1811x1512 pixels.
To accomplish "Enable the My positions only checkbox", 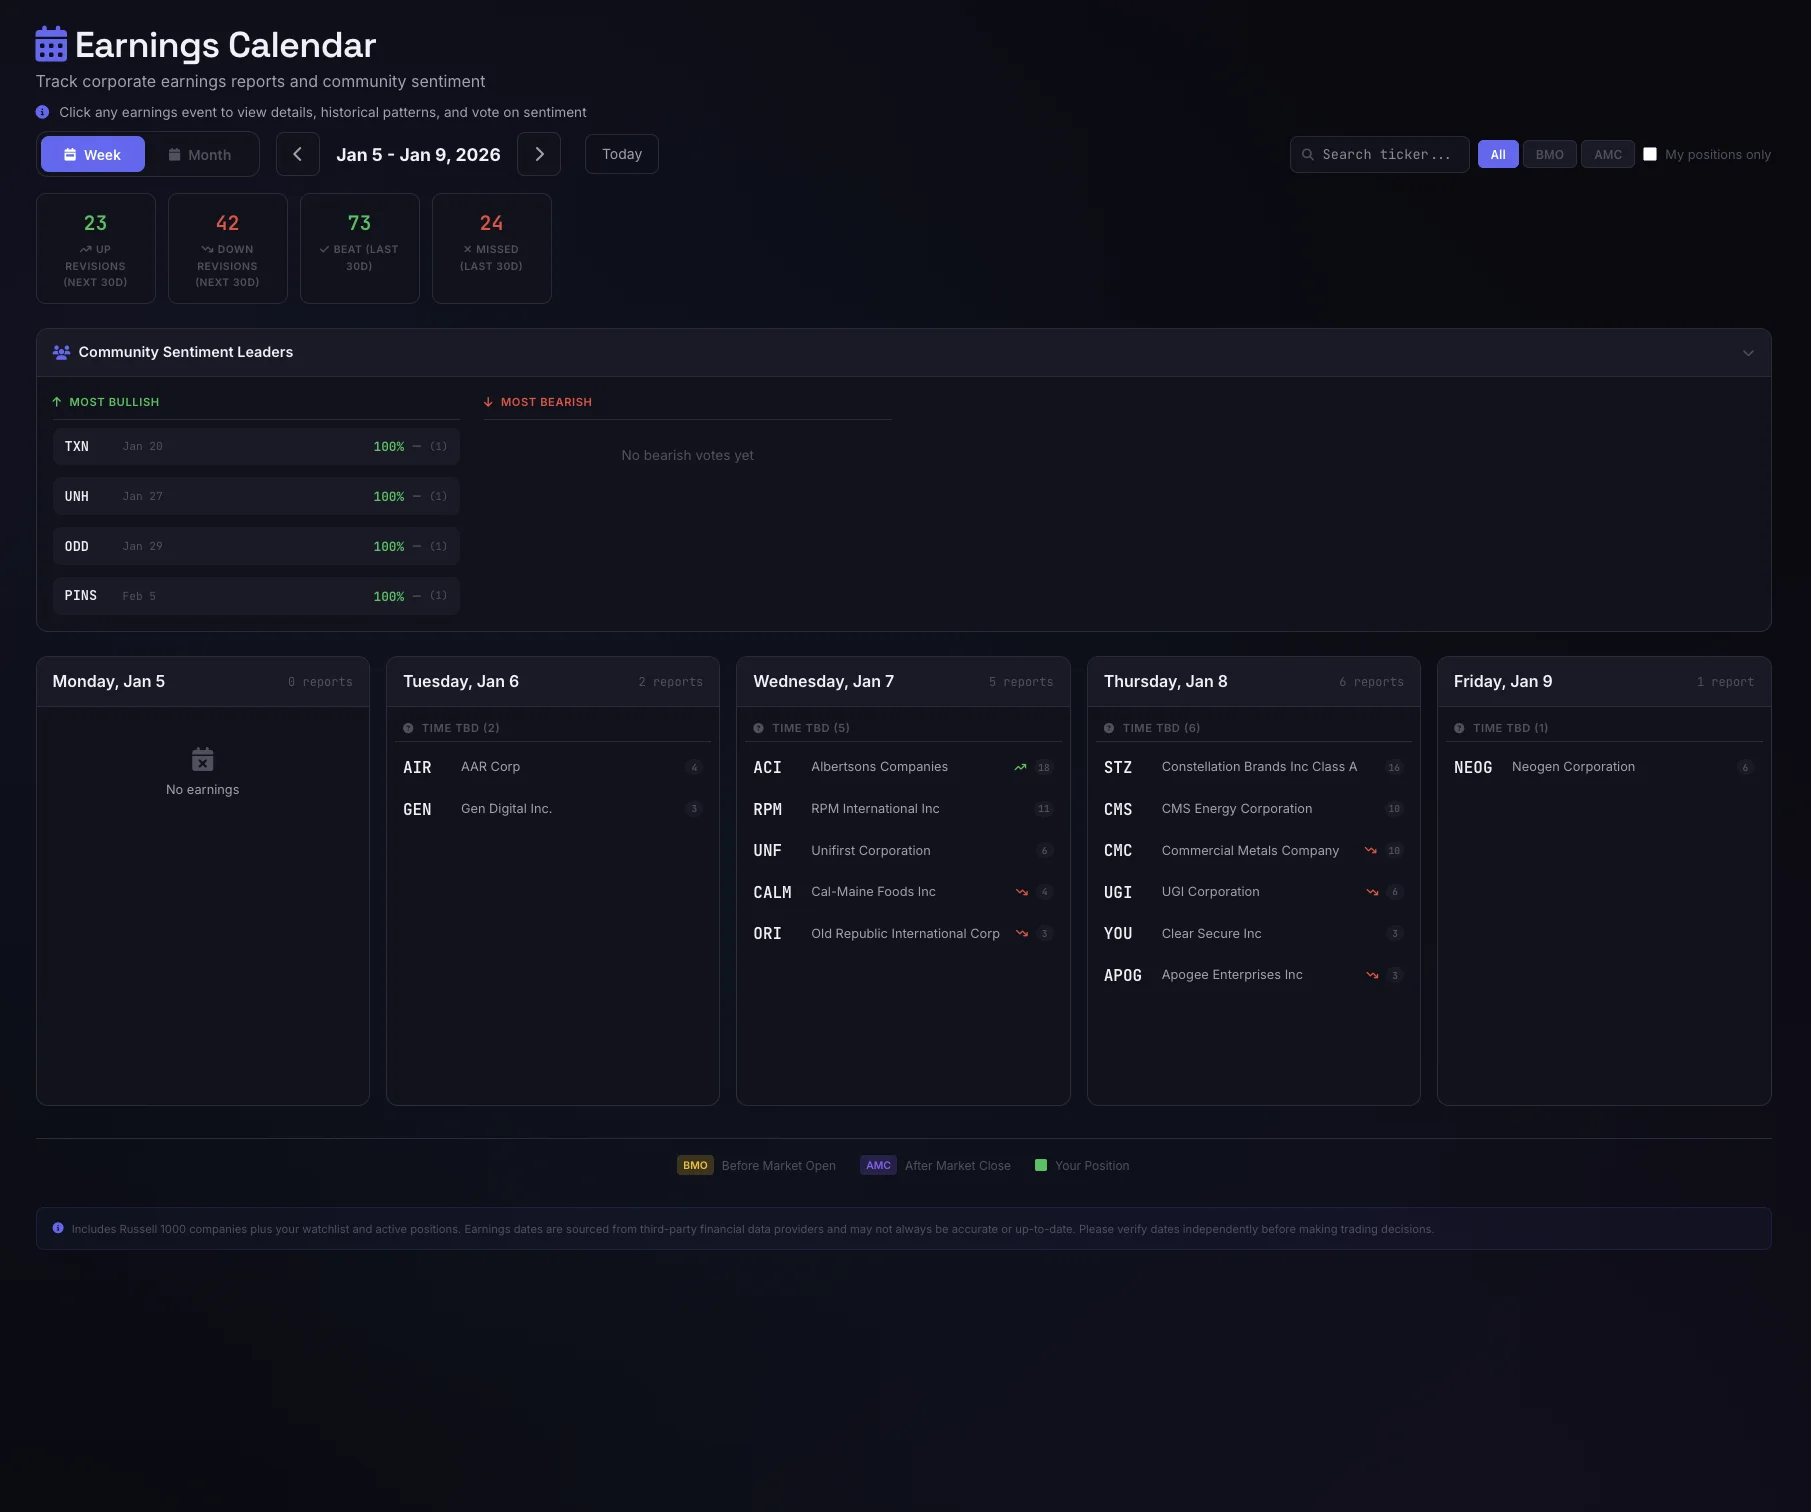I will (1650, 154).
